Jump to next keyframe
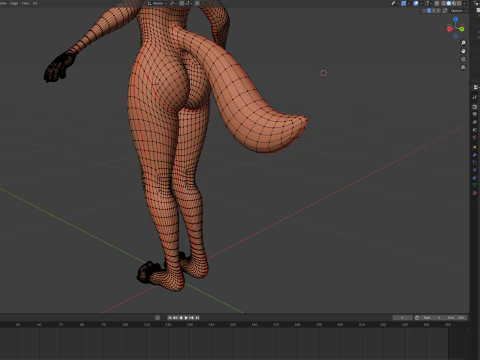The height and width of the screenshot is (360, 480). [192, 318]
